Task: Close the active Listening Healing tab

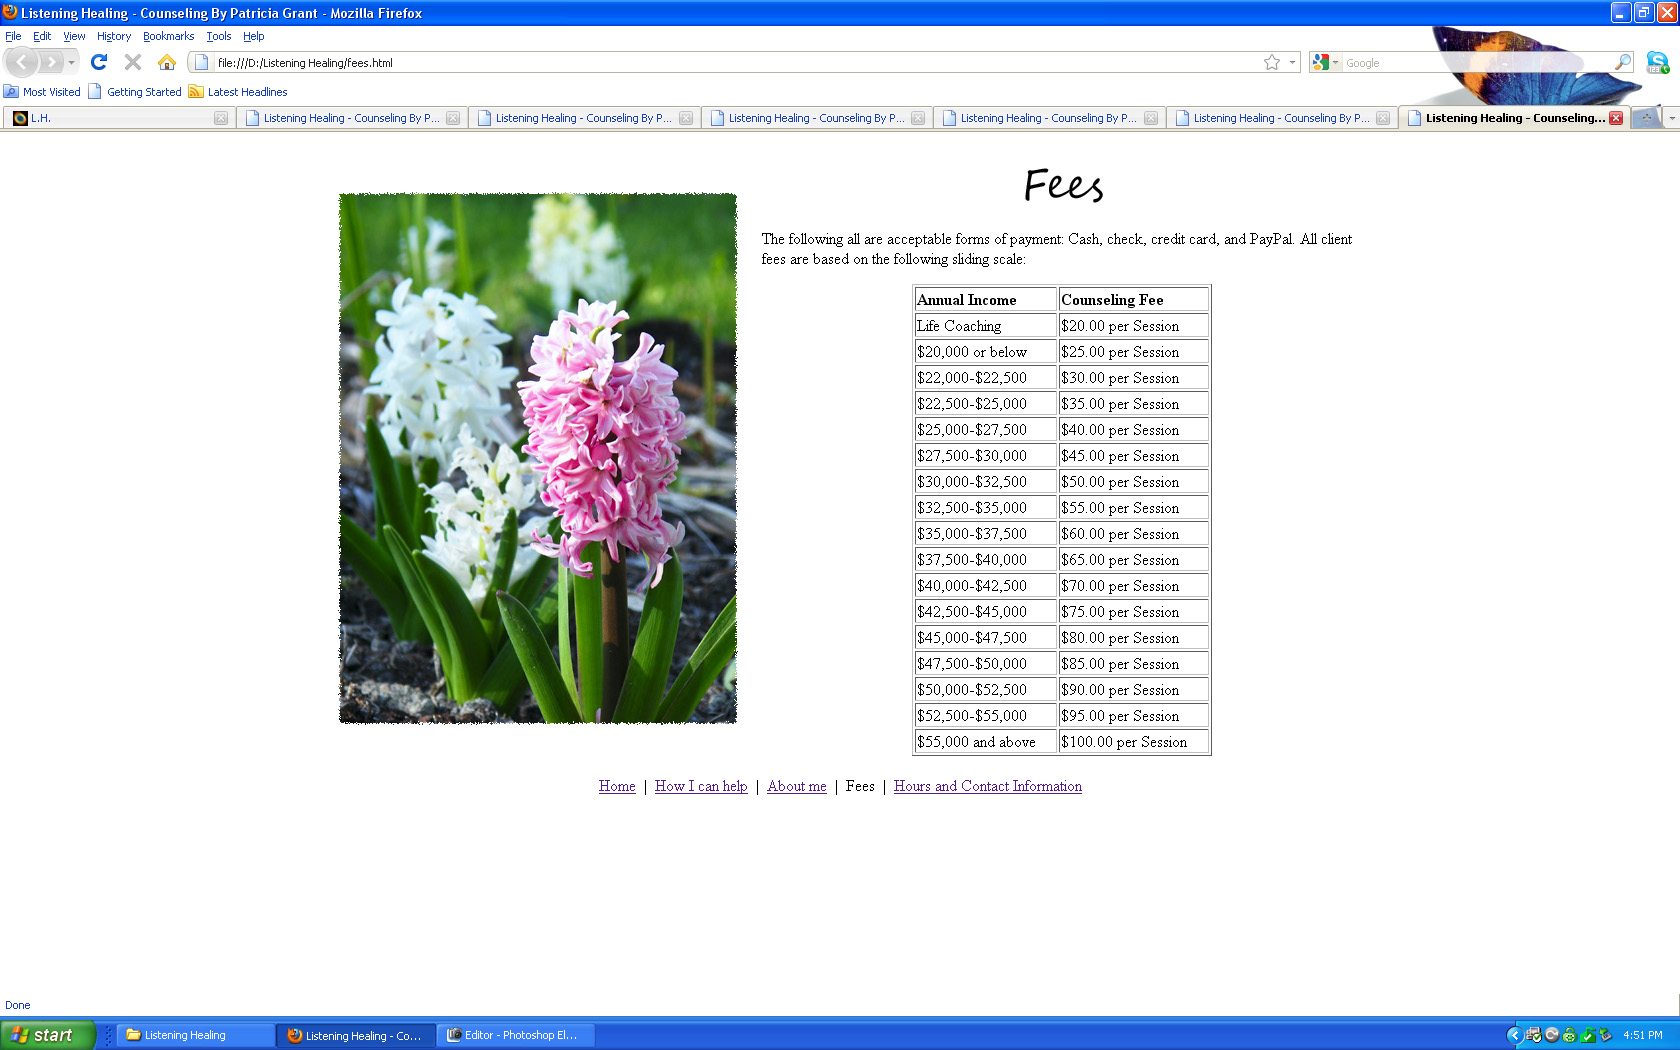Action: pyautogui.click(x=1615, y=118)
